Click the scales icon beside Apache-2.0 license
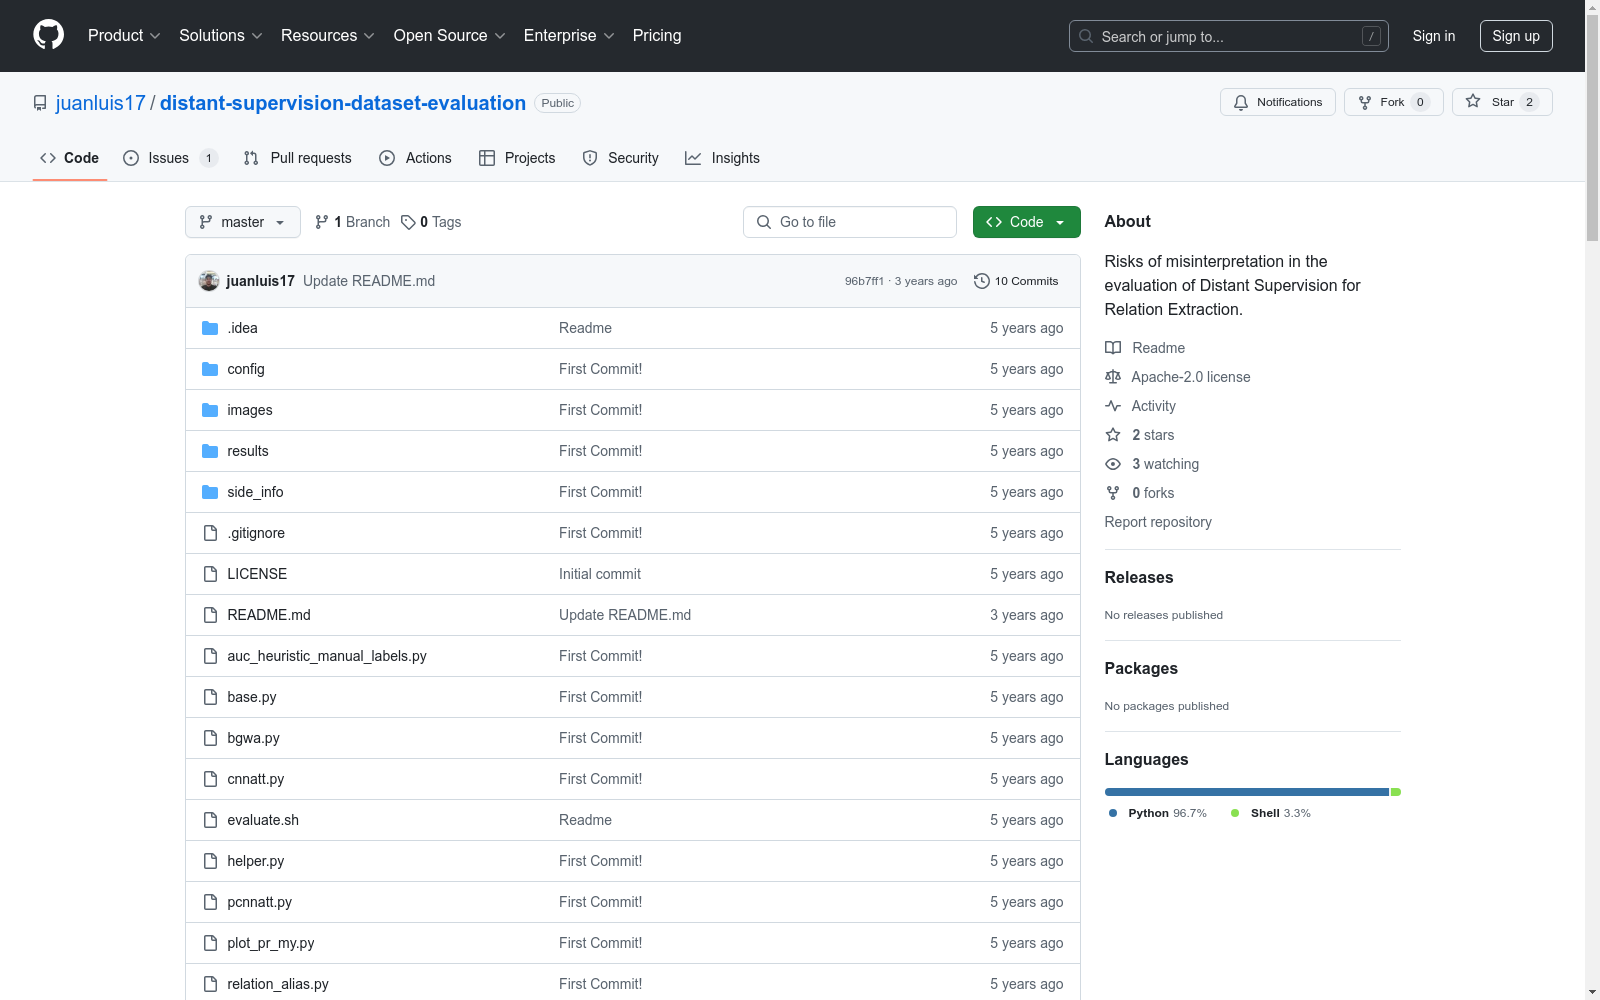This screenshot has width=1600, height=1000. tap(1113, 377)
